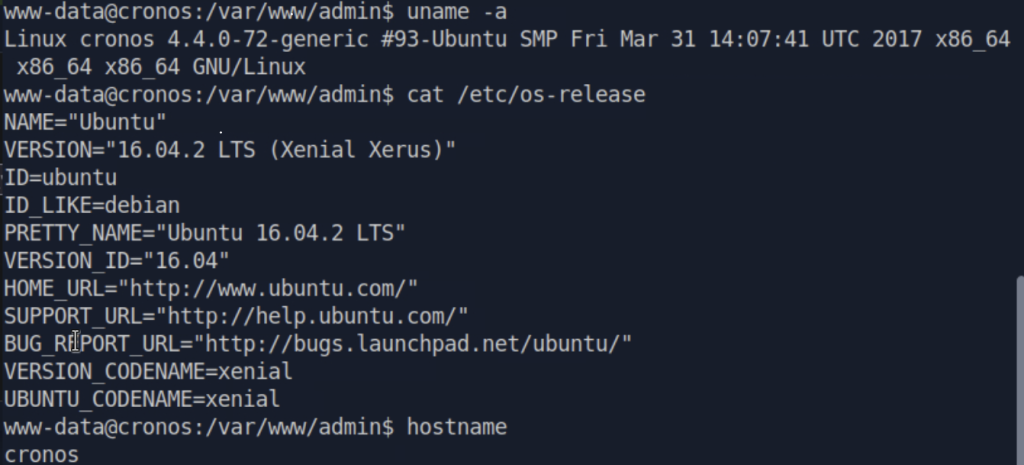
Task: Click the kernel version 4.4.0-72-generic text
Action: pos(263,39)
